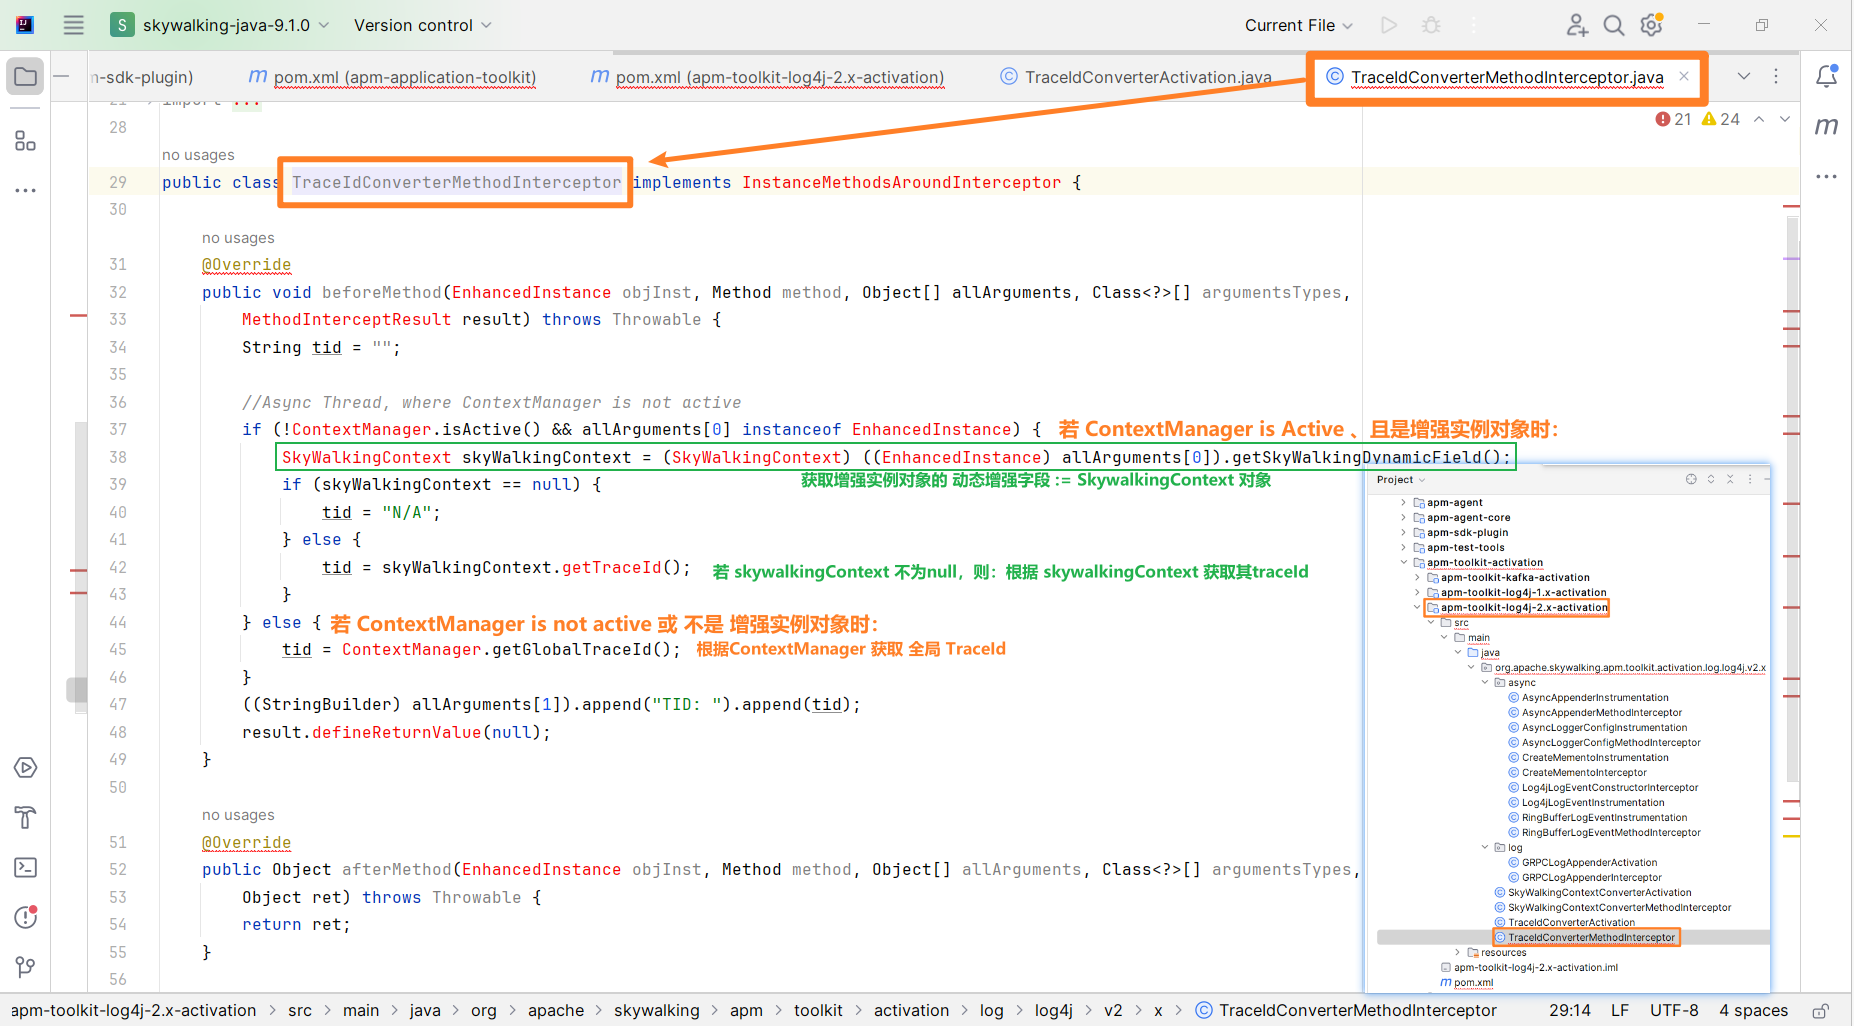Viewport: 1854px width, 1026px height.
Task: Open the Git tool window
Action: coord(26,967)
